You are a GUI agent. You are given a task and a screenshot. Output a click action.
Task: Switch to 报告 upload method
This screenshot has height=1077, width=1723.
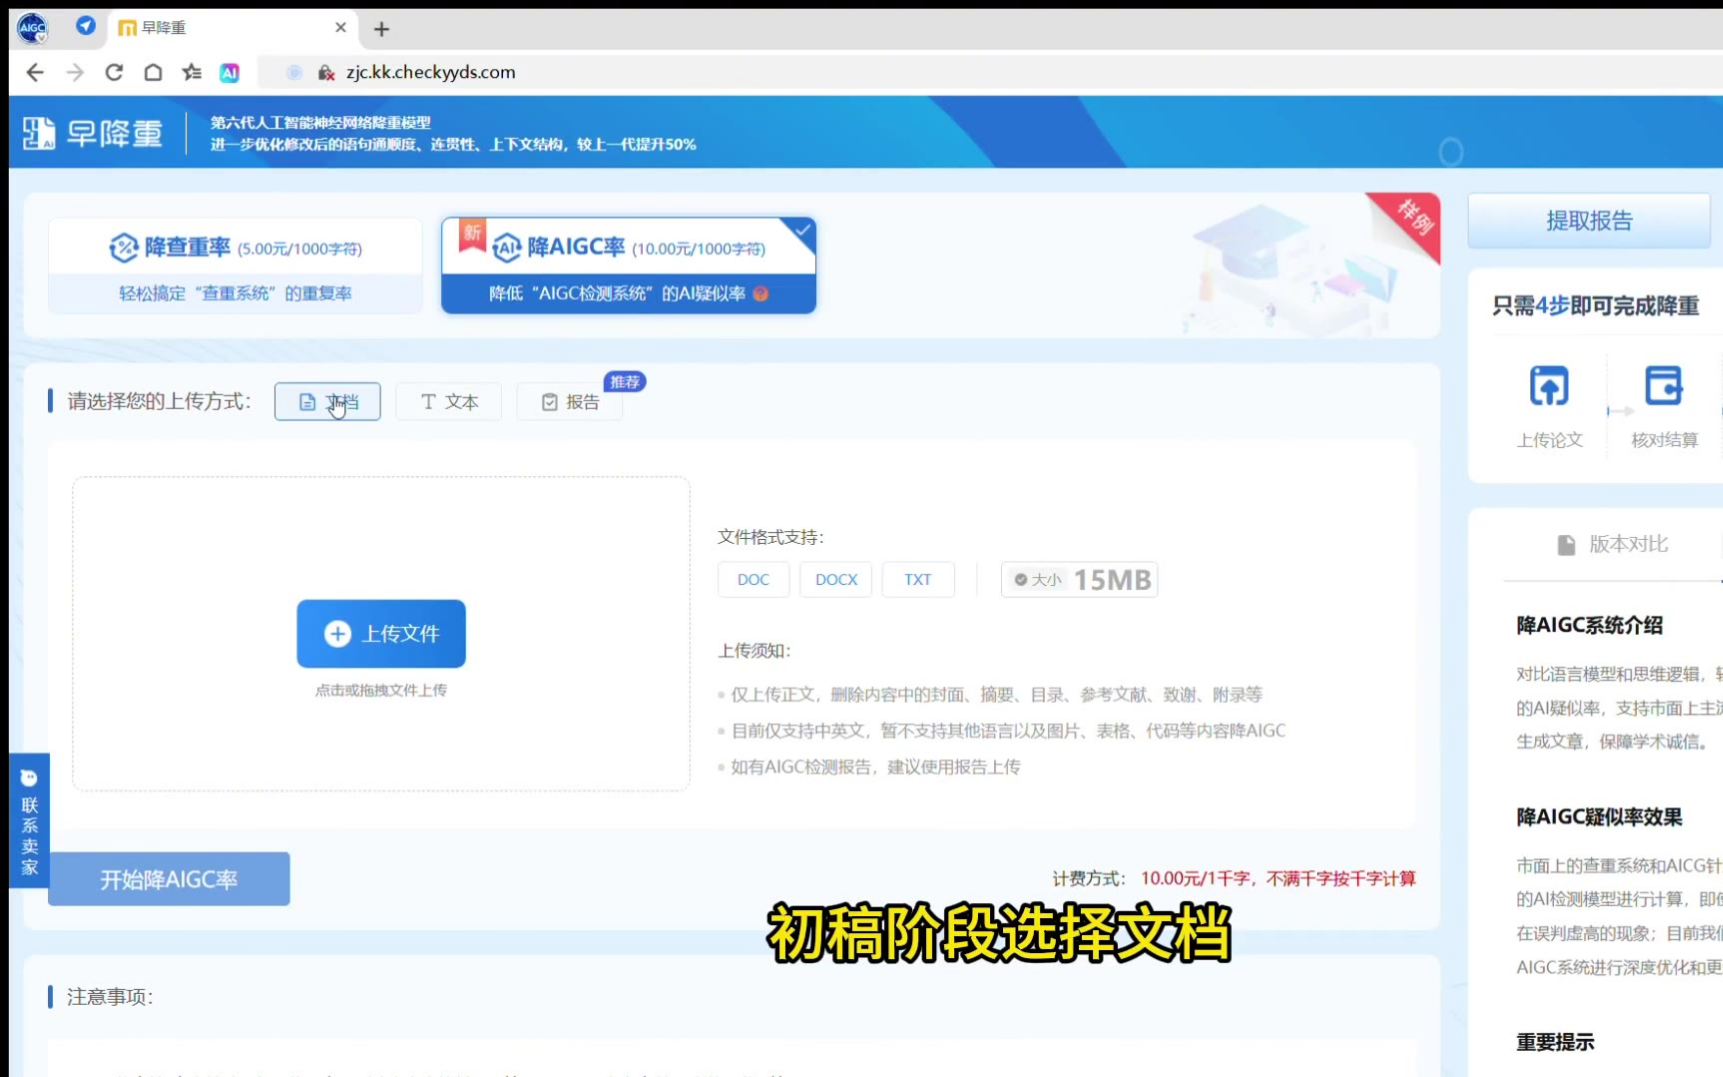tap(570, 402)
